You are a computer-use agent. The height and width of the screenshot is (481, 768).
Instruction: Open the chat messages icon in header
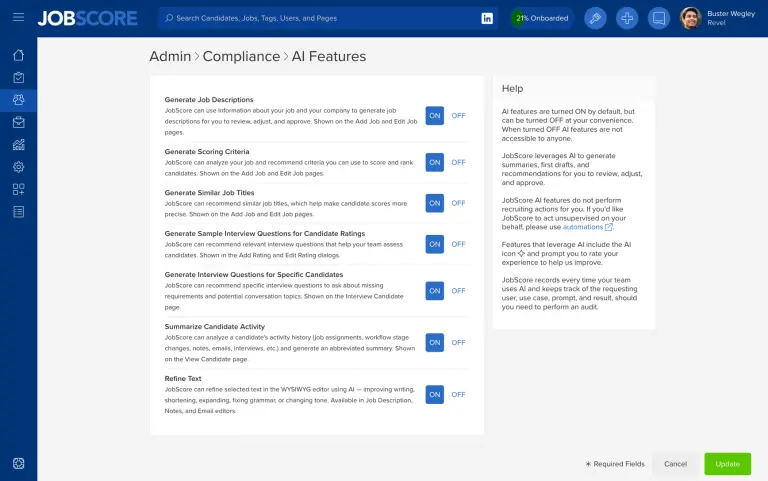[659, 18]
